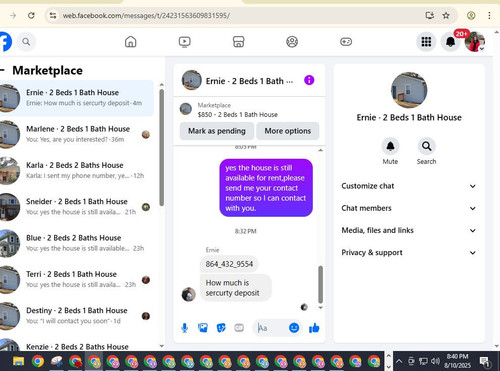Click the purple 'yes the house is still available' message
Viewport: 500px width, 371px height.
(x=266, y=188)
